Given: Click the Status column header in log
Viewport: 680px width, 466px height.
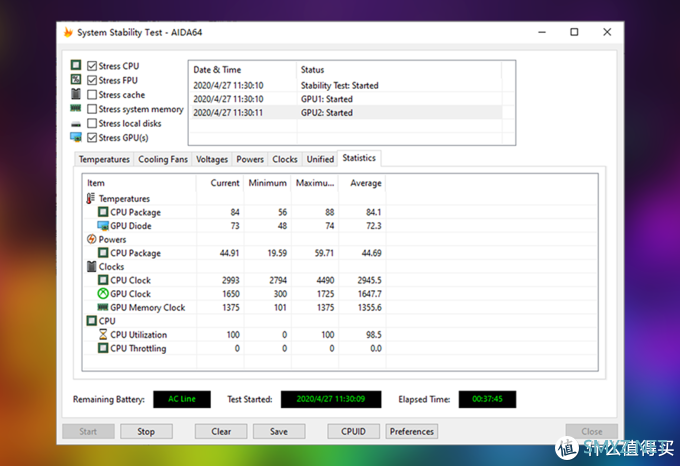Looking at the screenshot, I should (399, 69).
